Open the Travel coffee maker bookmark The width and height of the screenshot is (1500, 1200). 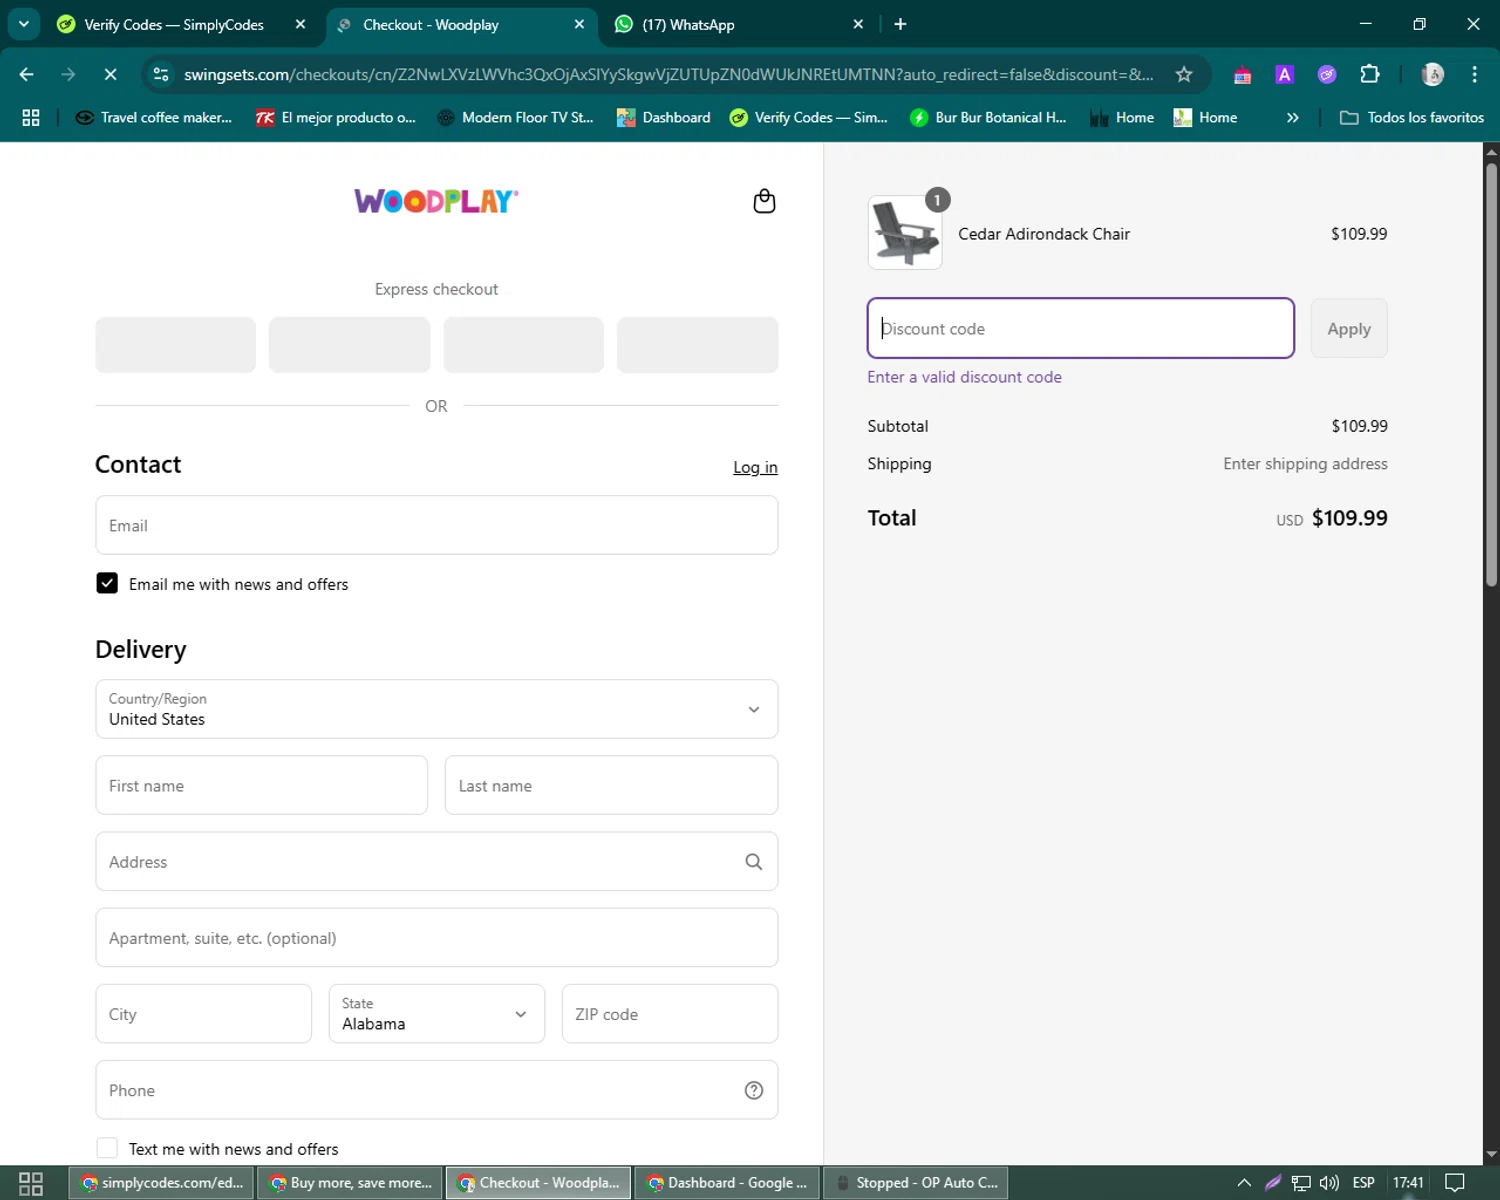tap(154, 117)
